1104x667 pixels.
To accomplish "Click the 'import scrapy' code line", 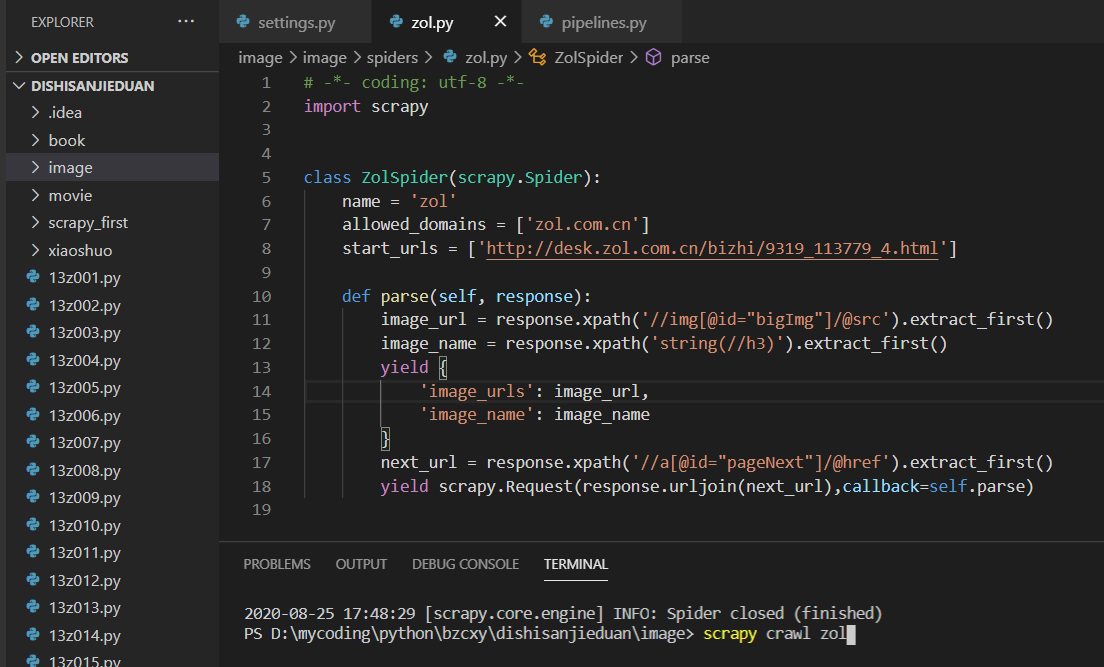I will (x=365, y=106).
